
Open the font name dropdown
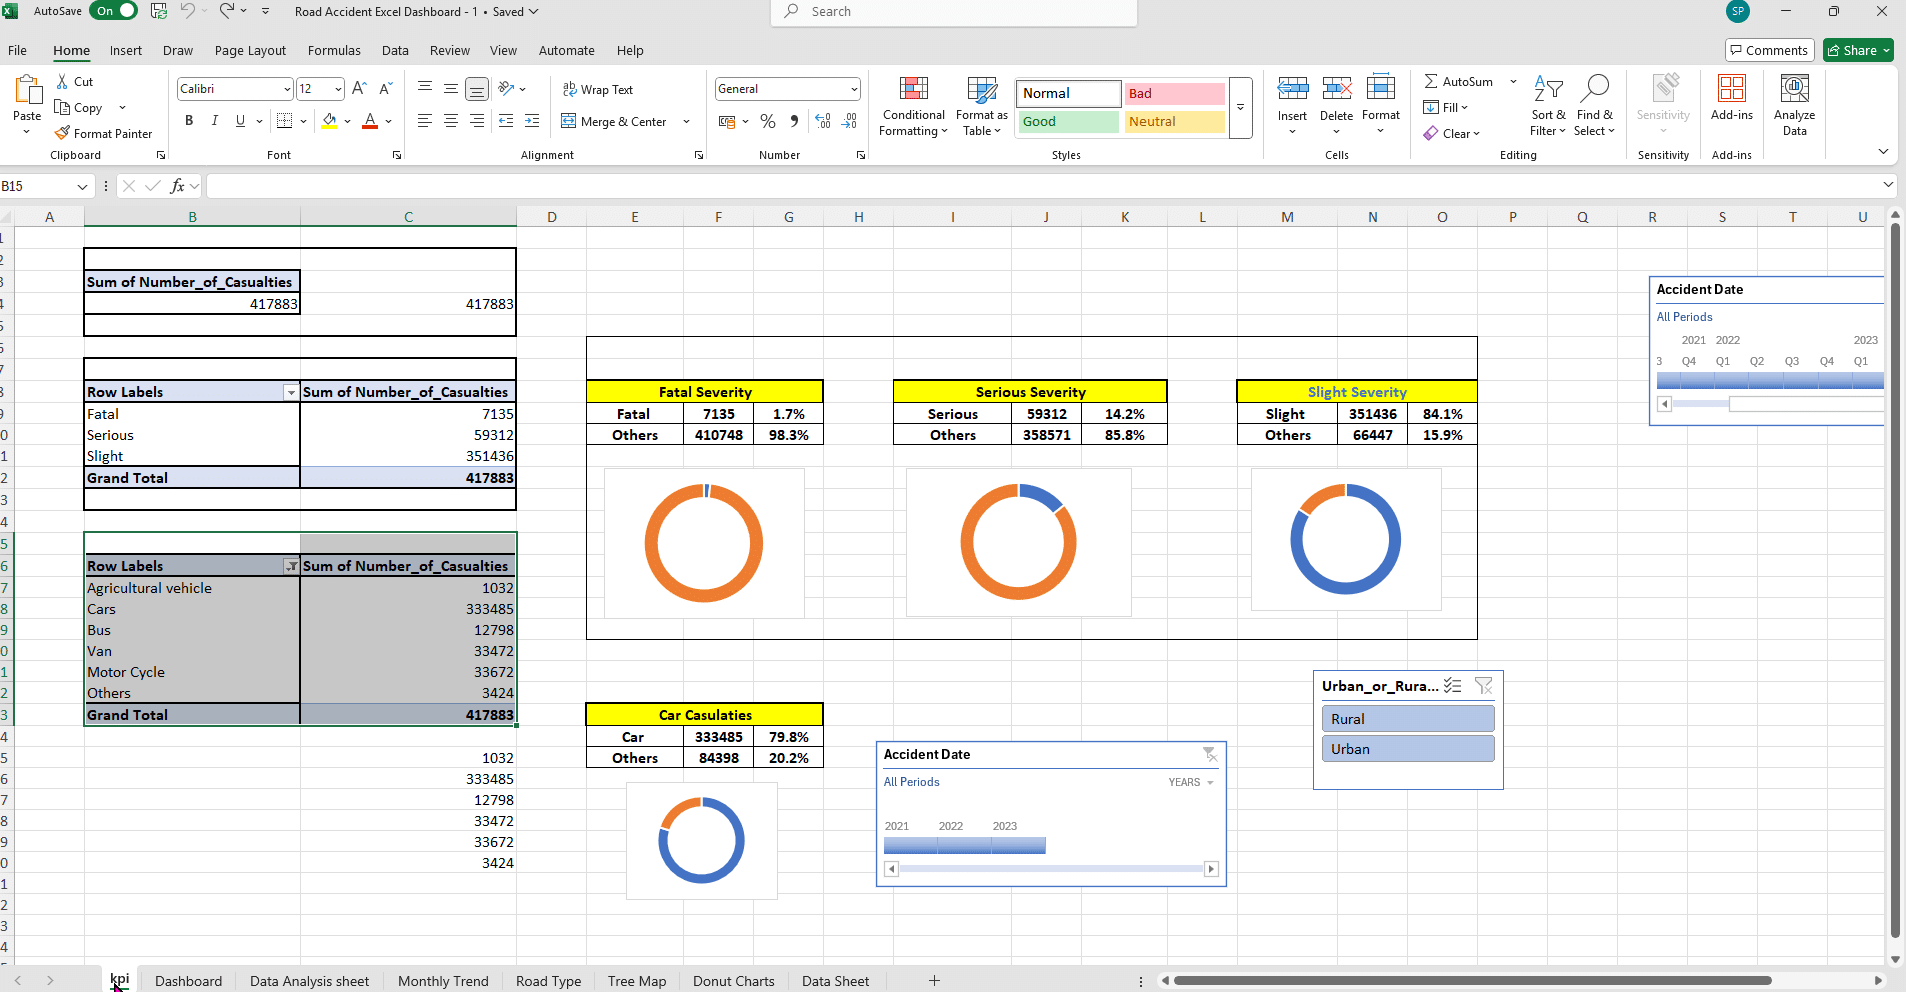coord(287,89)
